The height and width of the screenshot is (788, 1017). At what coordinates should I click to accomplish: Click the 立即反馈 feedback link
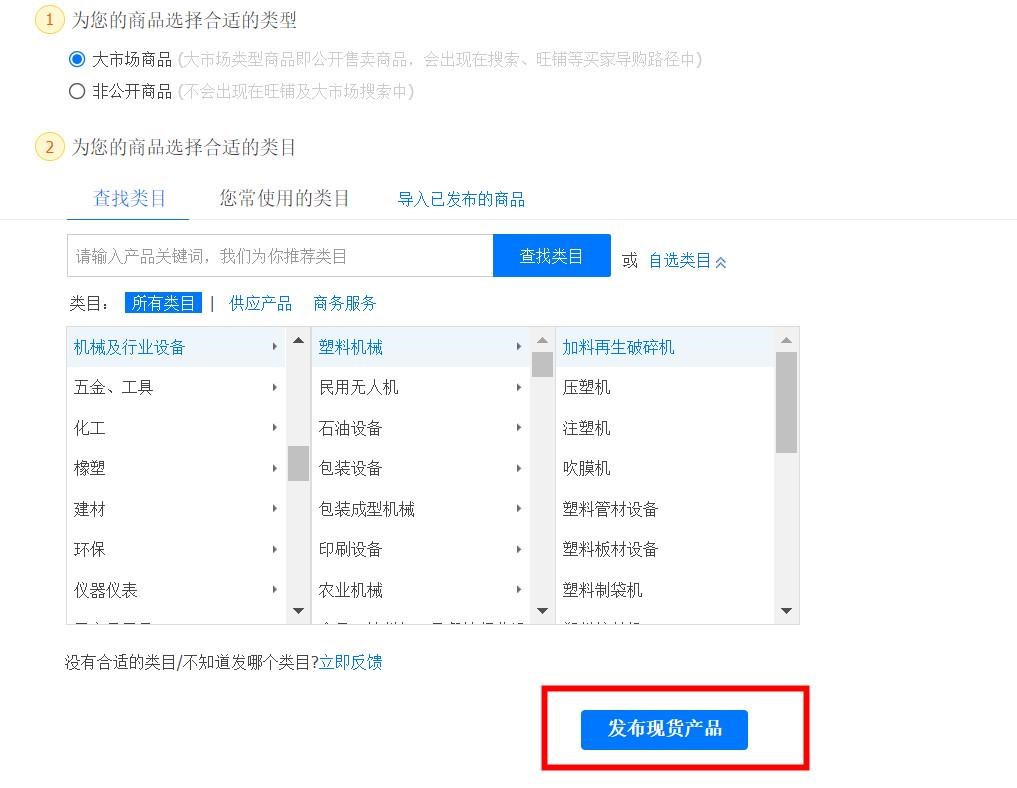coord(350,662)
